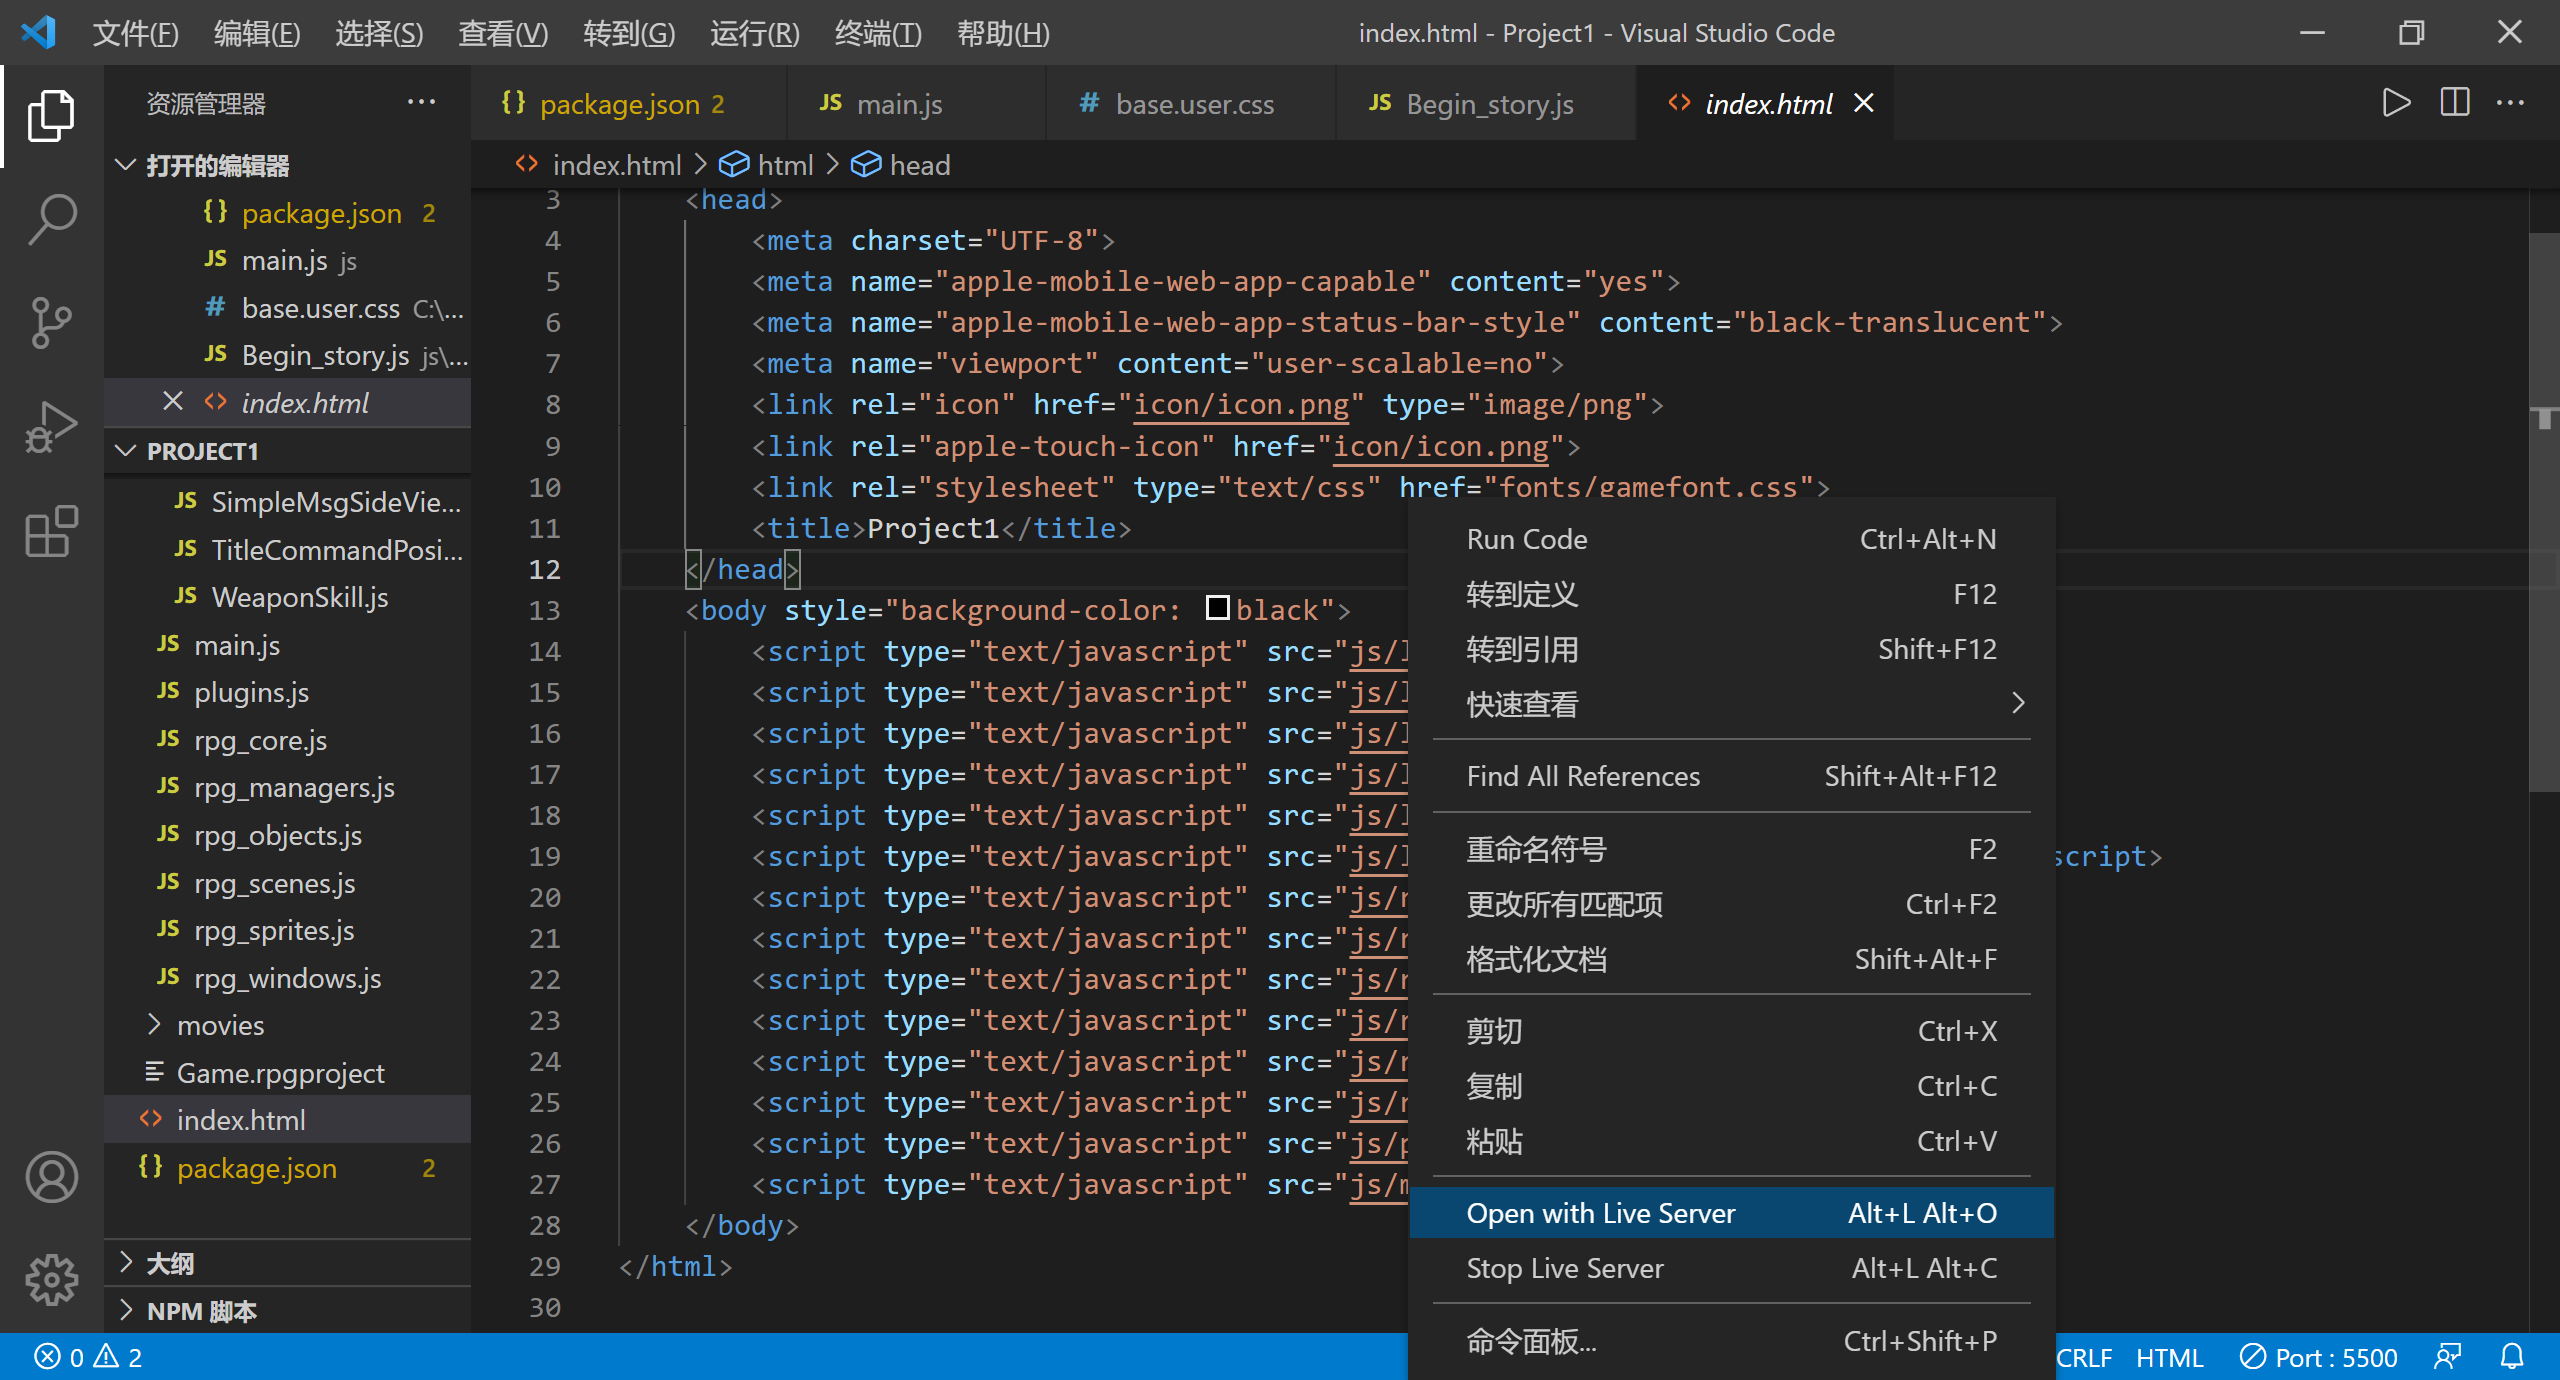Viewport: 2560px width, 1380px height.
Task: Collapse the PROJECT1 folder section
Action: [x=287, y=451]
